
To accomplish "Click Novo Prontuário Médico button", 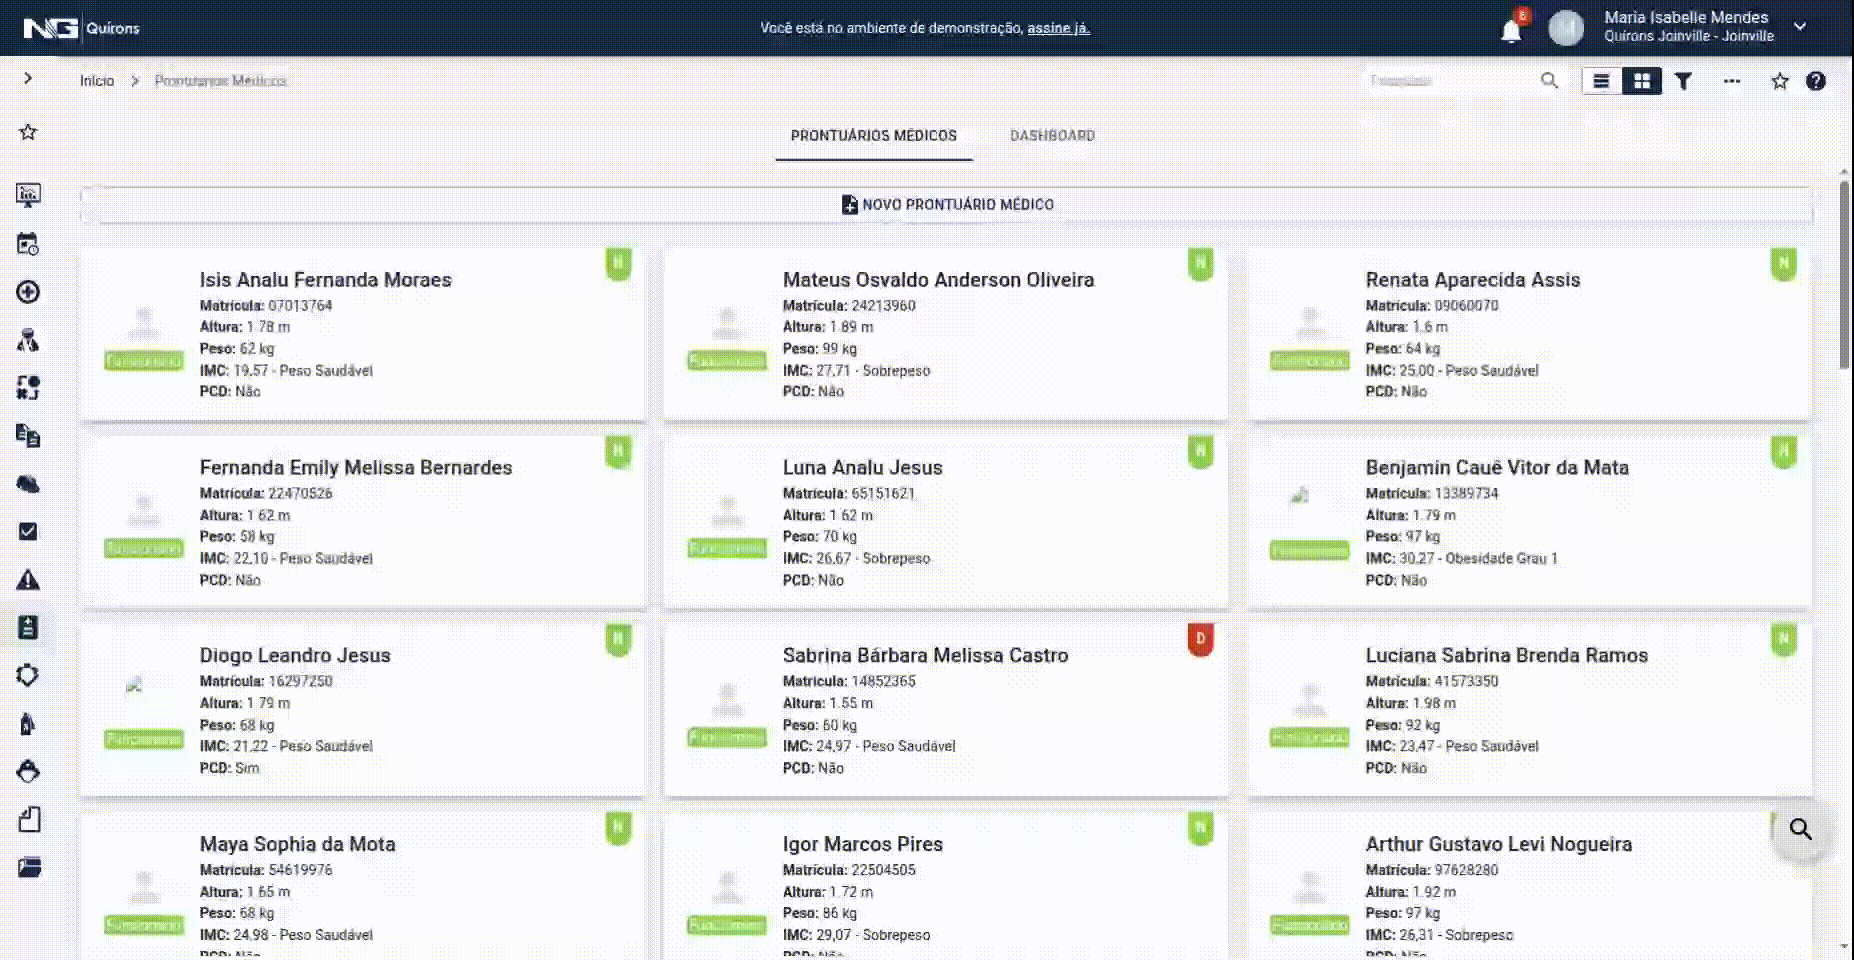I will pos(946,204).
